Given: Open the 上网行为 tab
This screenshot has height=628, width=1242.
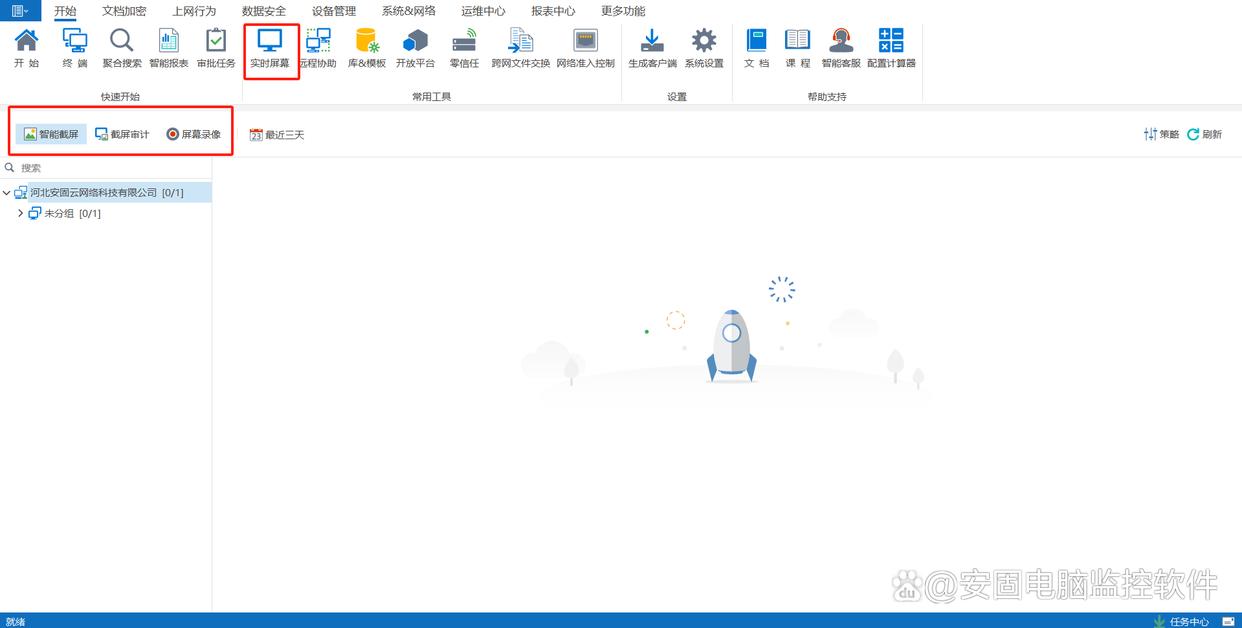Looking at the screenshot, I should point(194,11).
